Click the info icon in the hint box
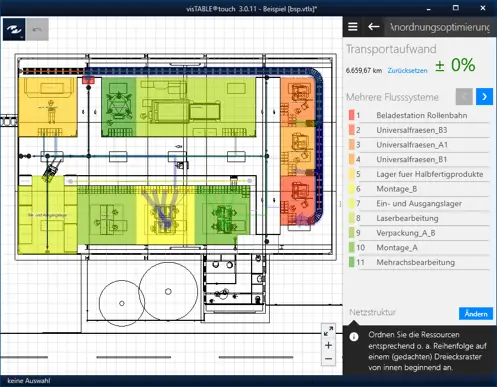This screenshot has width=497, height=387. [354, 337]
